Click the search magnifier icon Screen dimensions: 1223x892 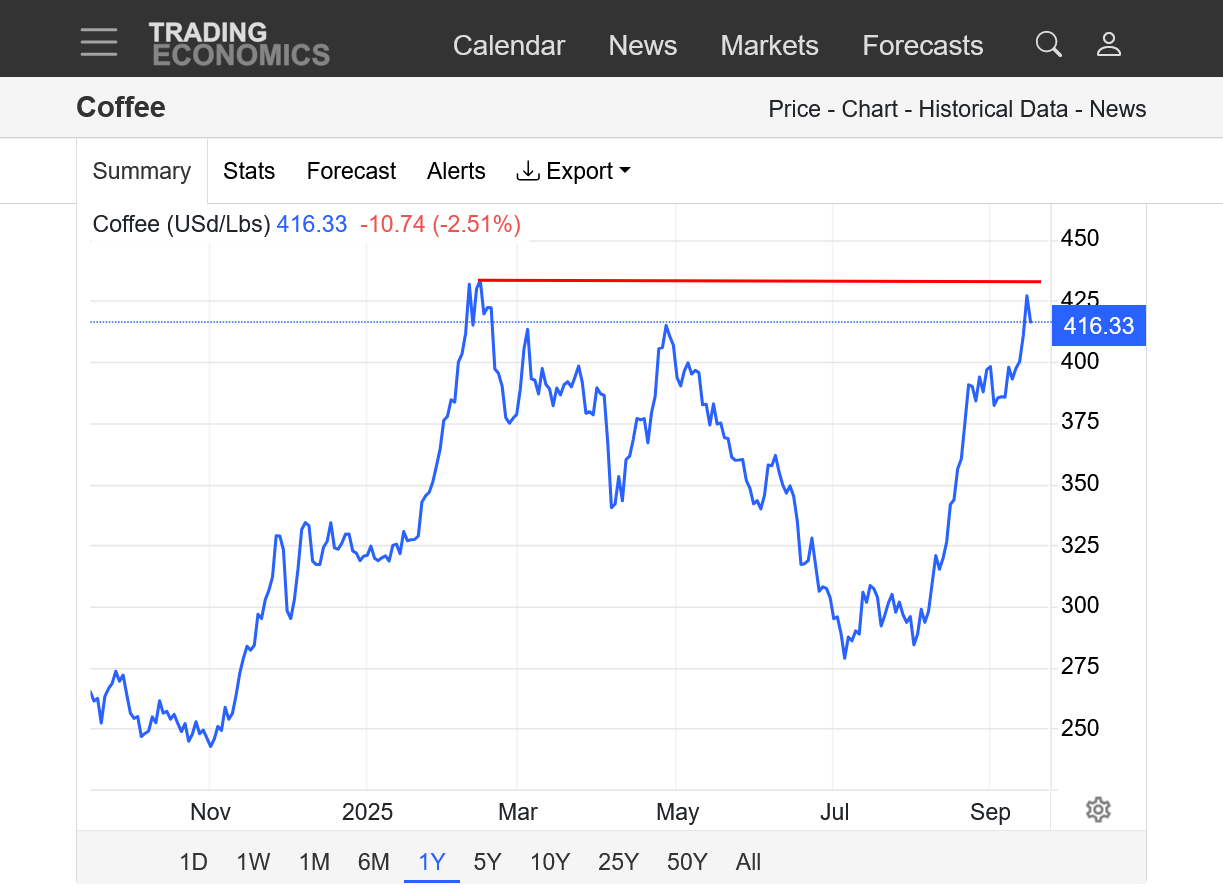(1048, 44)
